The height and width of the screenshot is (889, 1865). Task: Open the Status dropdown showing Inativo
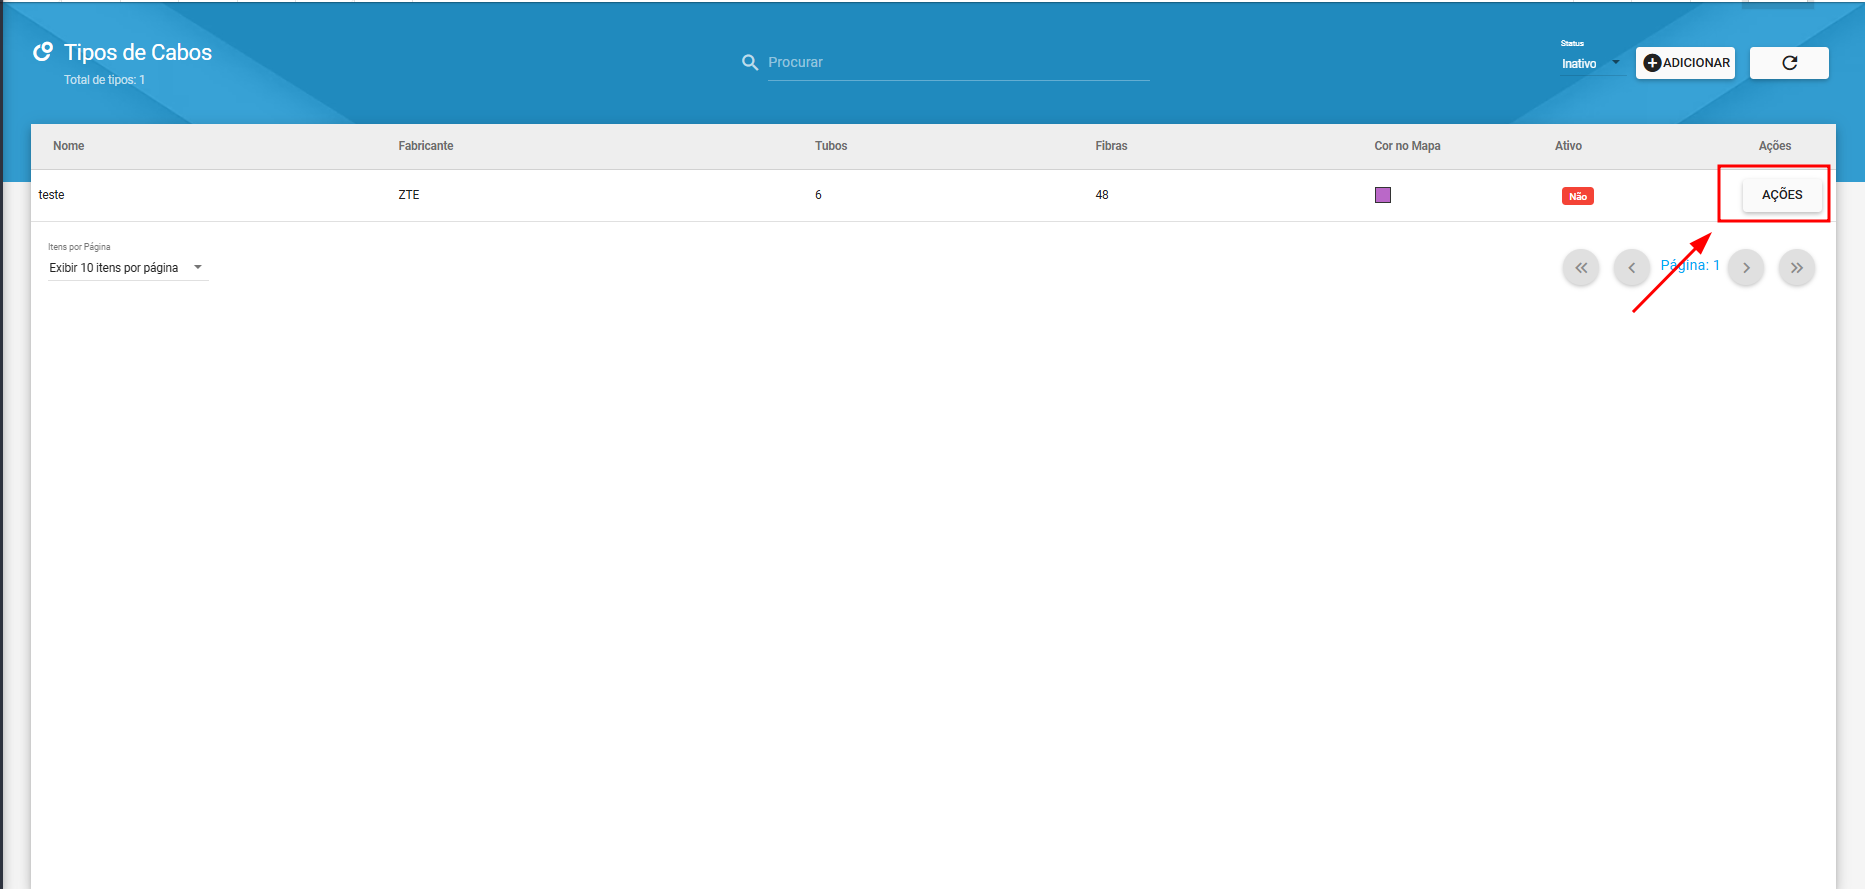(1591, 63)
